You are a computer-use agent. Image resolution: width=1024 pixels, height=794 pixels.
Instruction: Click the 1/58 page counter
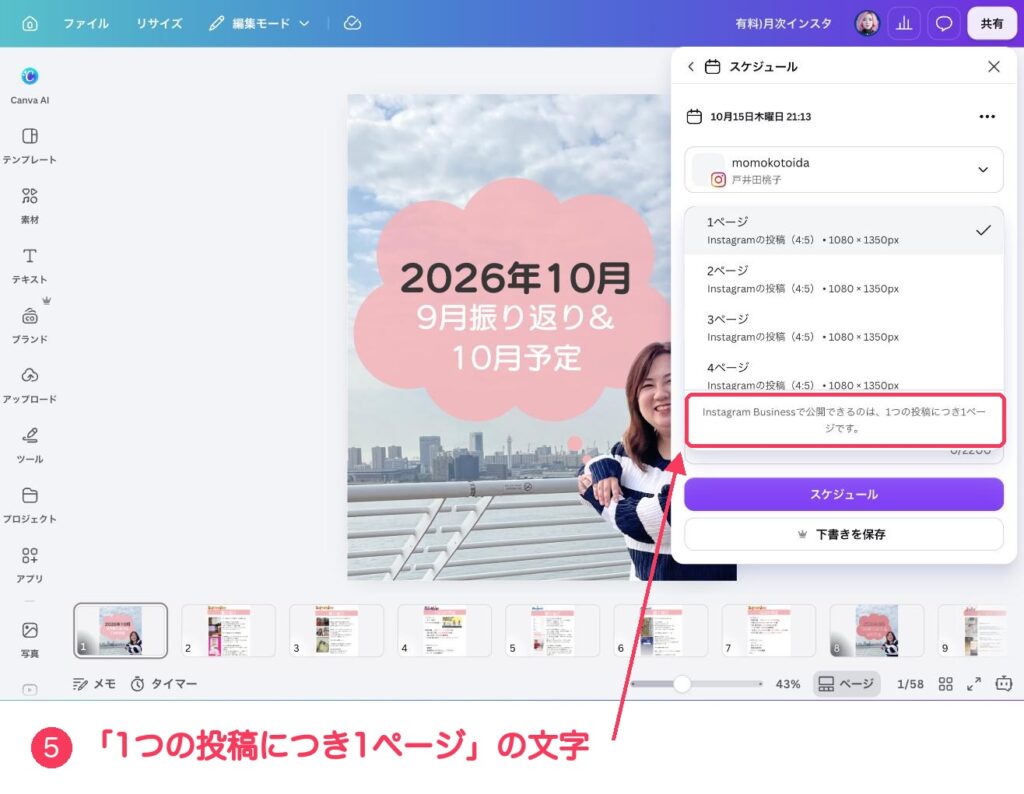tap(910, 684)
